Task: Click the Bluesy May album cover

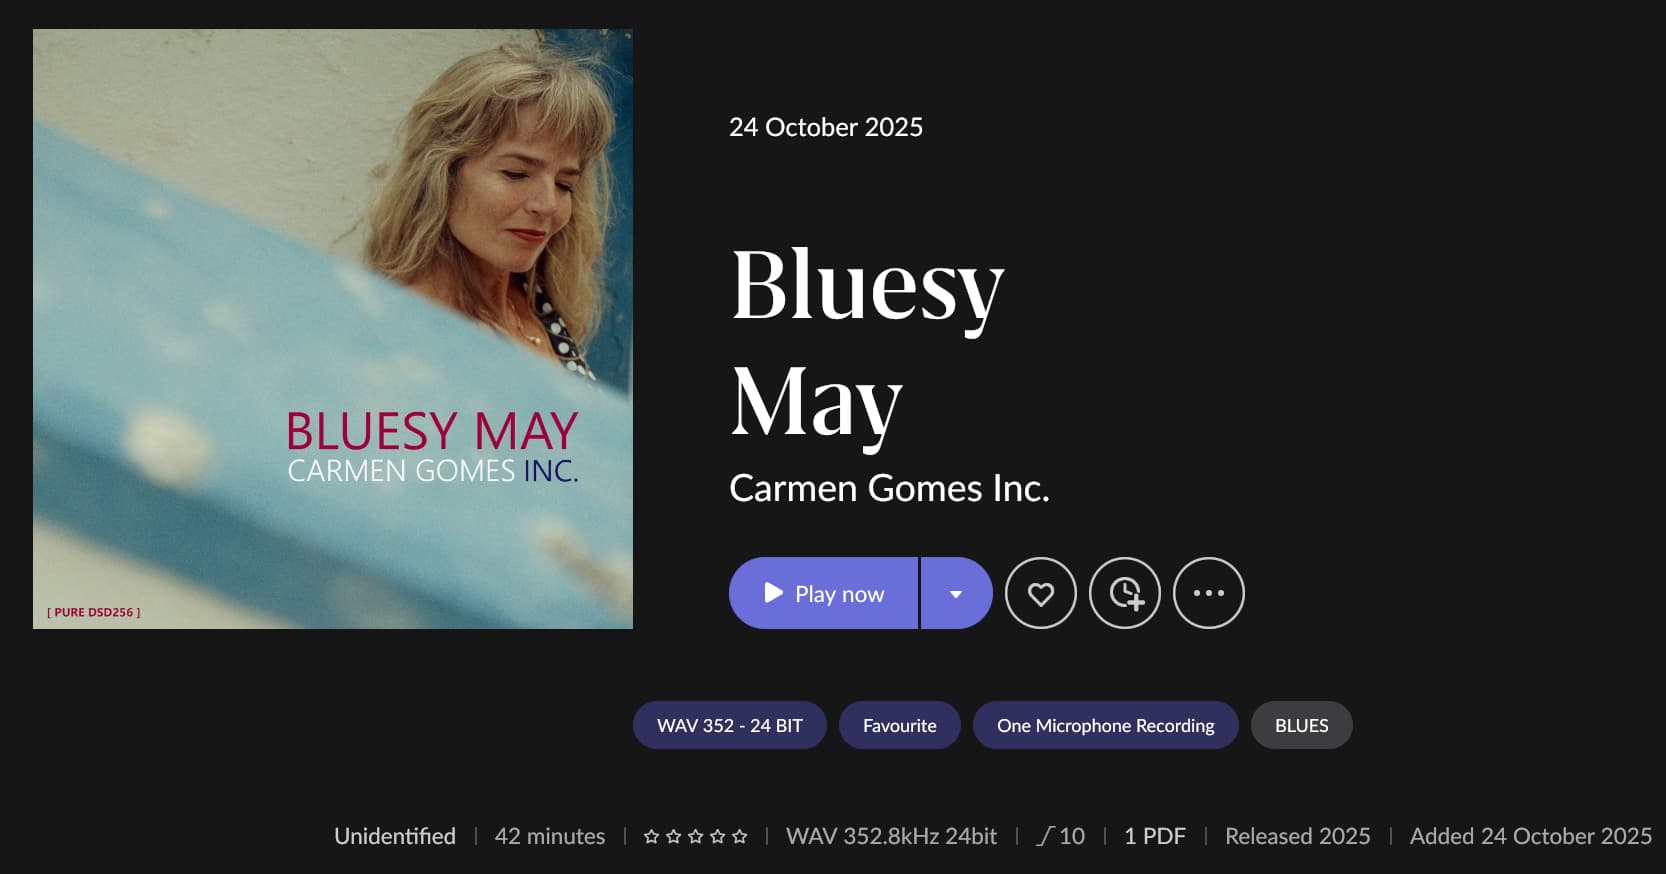Action: (x=333, y=329)
